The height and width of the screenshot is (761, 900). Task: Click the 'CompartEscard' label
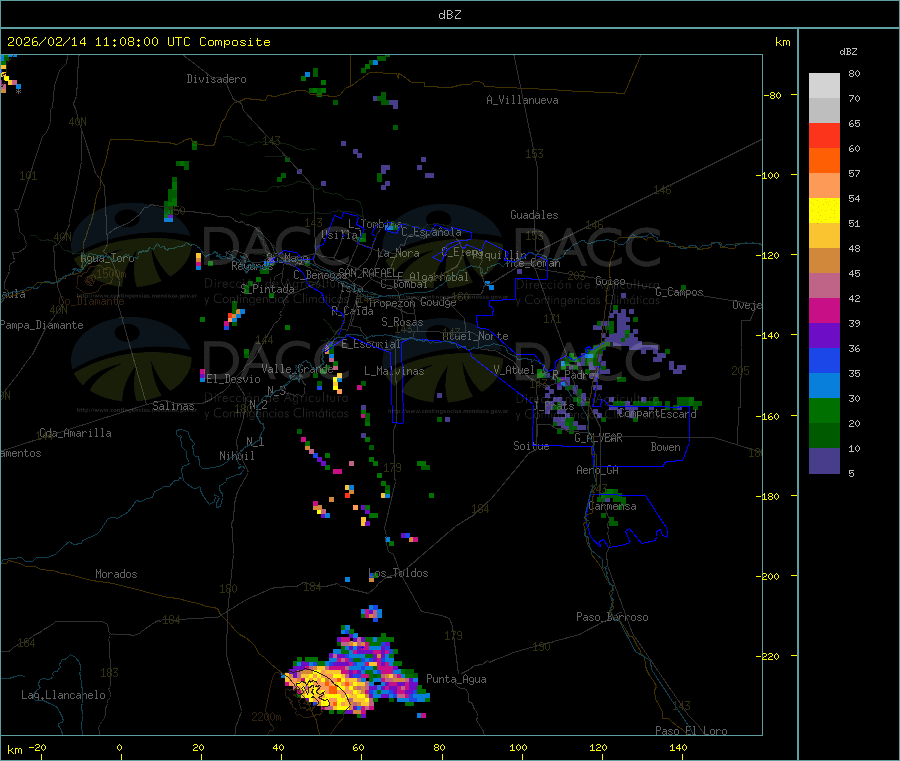(657, 413)
